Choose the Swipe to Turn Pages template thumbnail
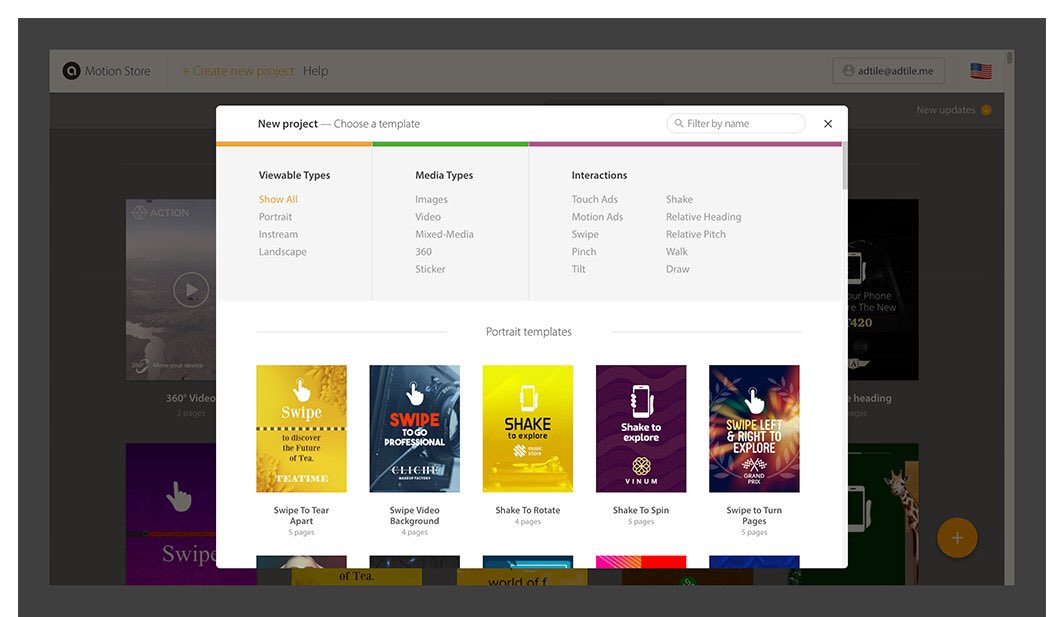Screen dimensions: 1064x617 coord(754,428)
